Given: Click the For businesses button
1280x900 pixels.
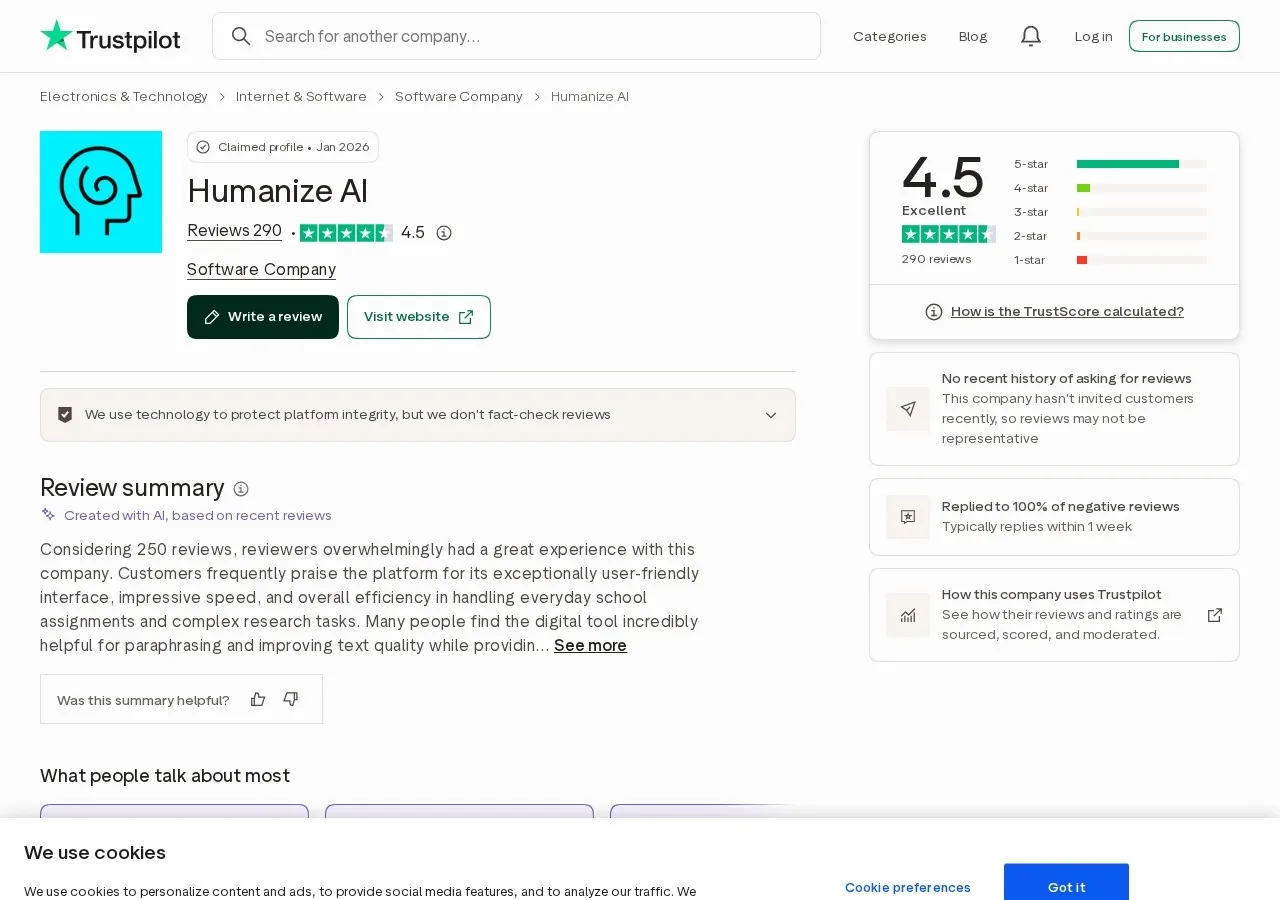Looking at the screenshot, I should 1184,36.
